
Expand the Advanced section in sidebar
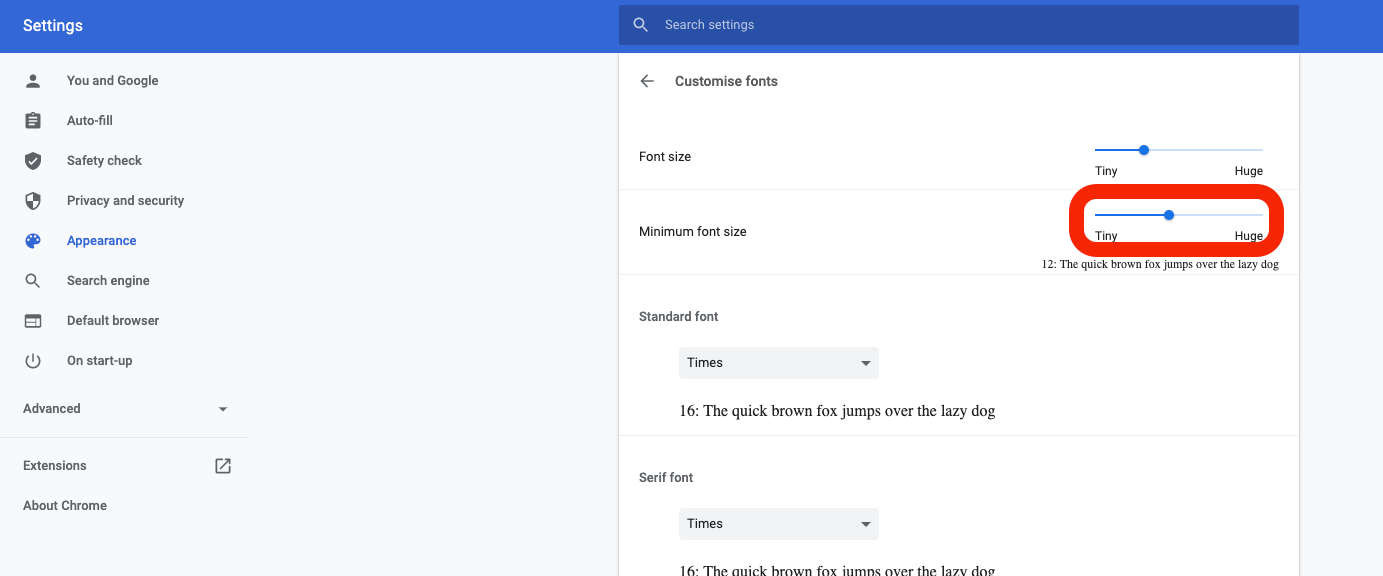223,409
